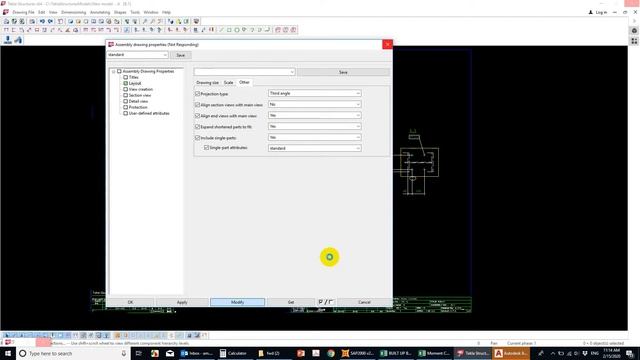640x360 pixels.
Task: Open the Projection type Third angle dropdown
Action: click(314, 93)
